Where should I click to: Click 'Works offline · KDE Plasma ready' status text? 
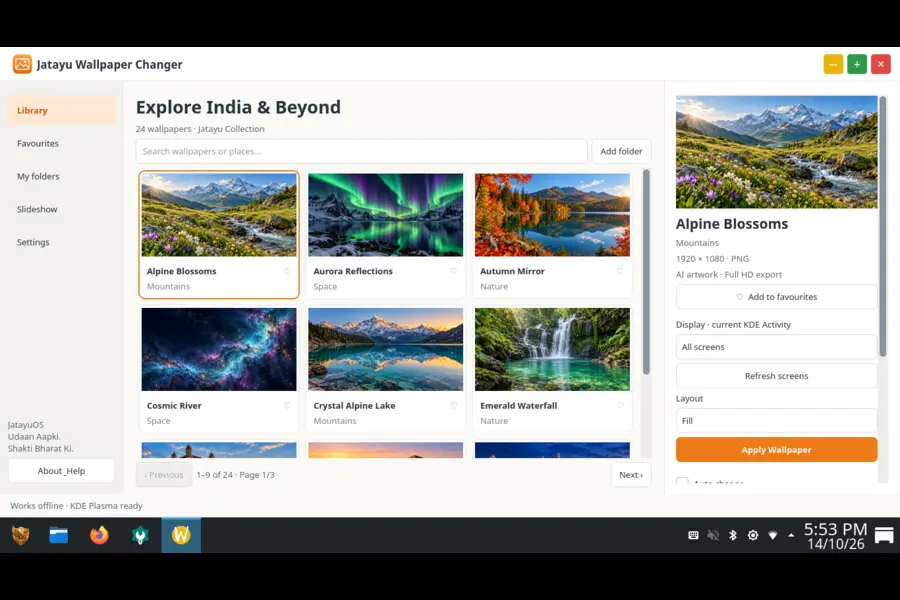tap(76, 506)
